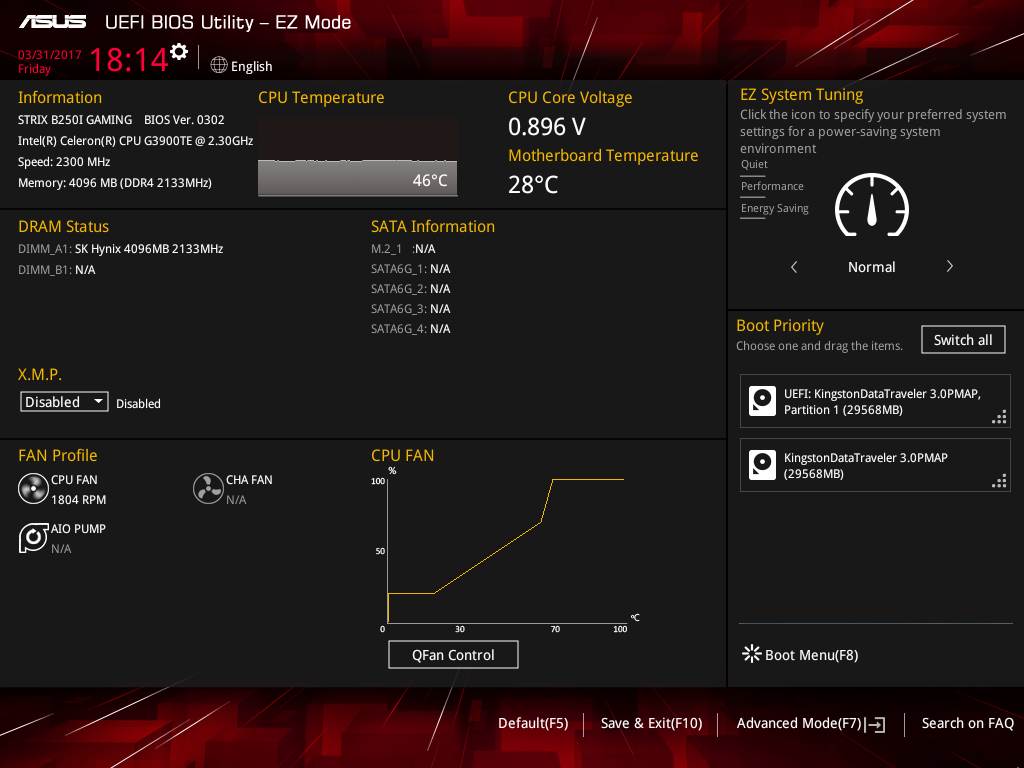Click the DRAM Status heading

pyautogui.click(x=63, y=227)
